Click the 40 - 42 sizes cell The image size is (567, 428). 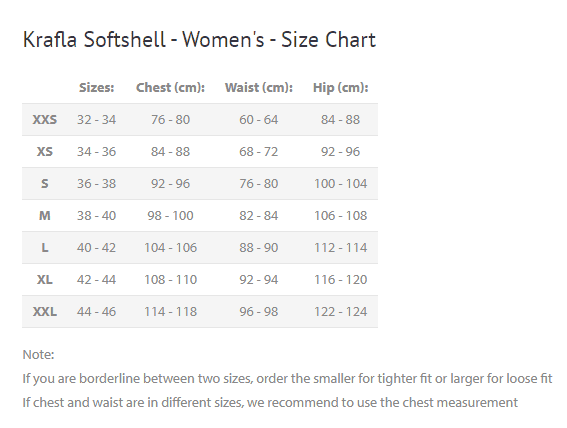pos(97,248)
